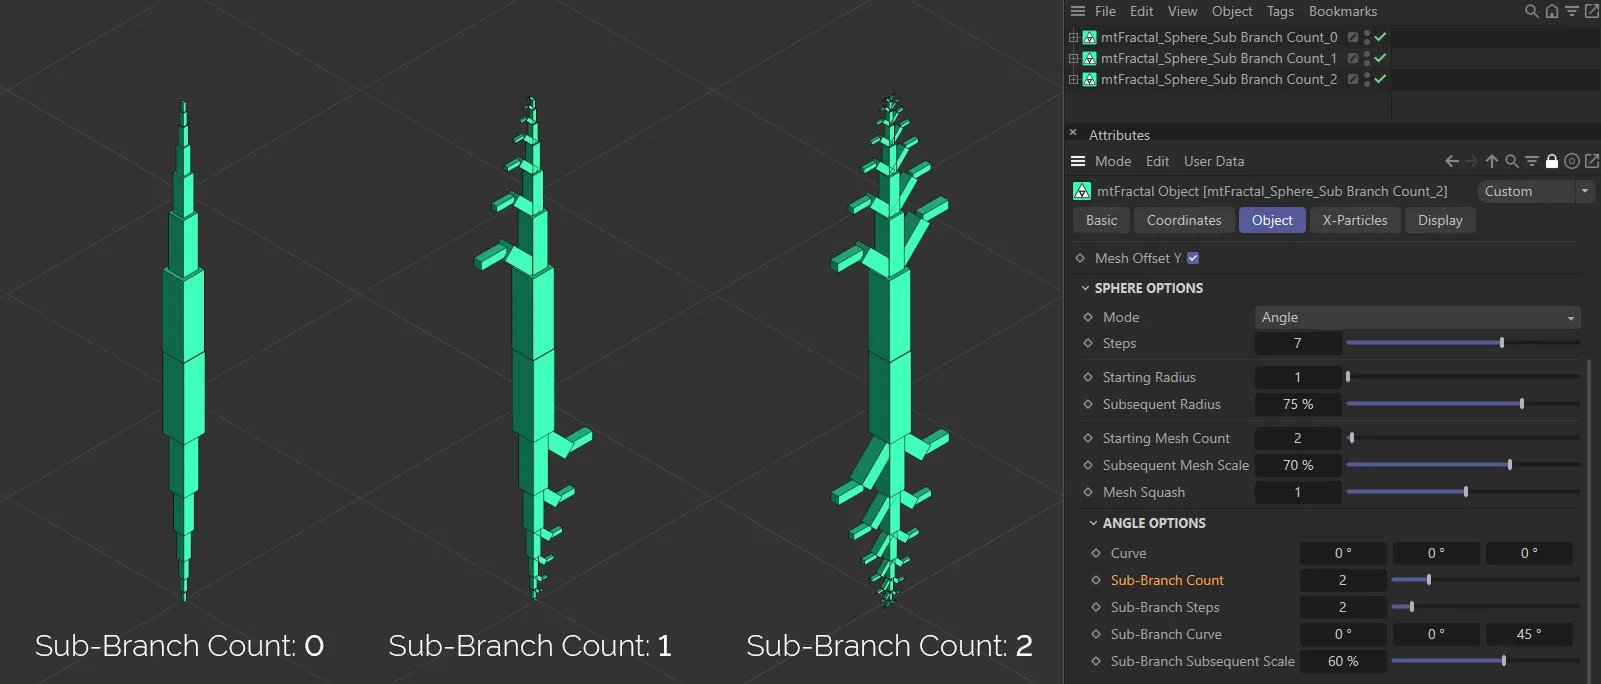
Task: Click the Attributes target circle icon
Action: click(x=1572, y=161)
